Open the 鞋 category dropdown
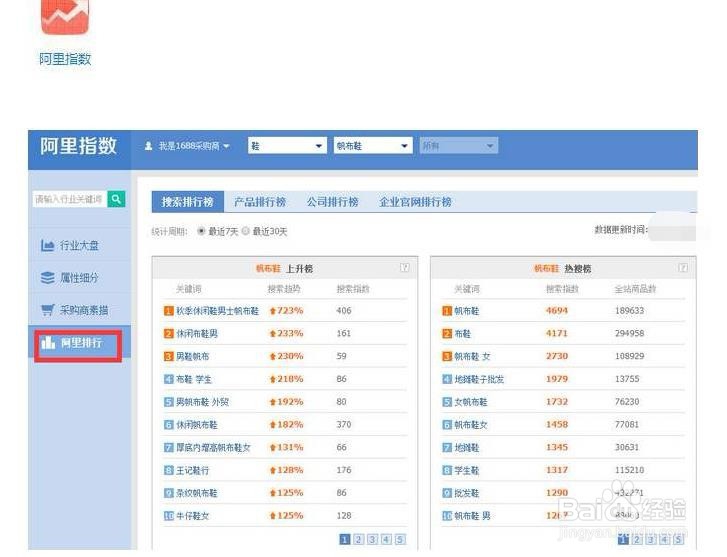Viewport: 727px width, 557px height. 287,146
